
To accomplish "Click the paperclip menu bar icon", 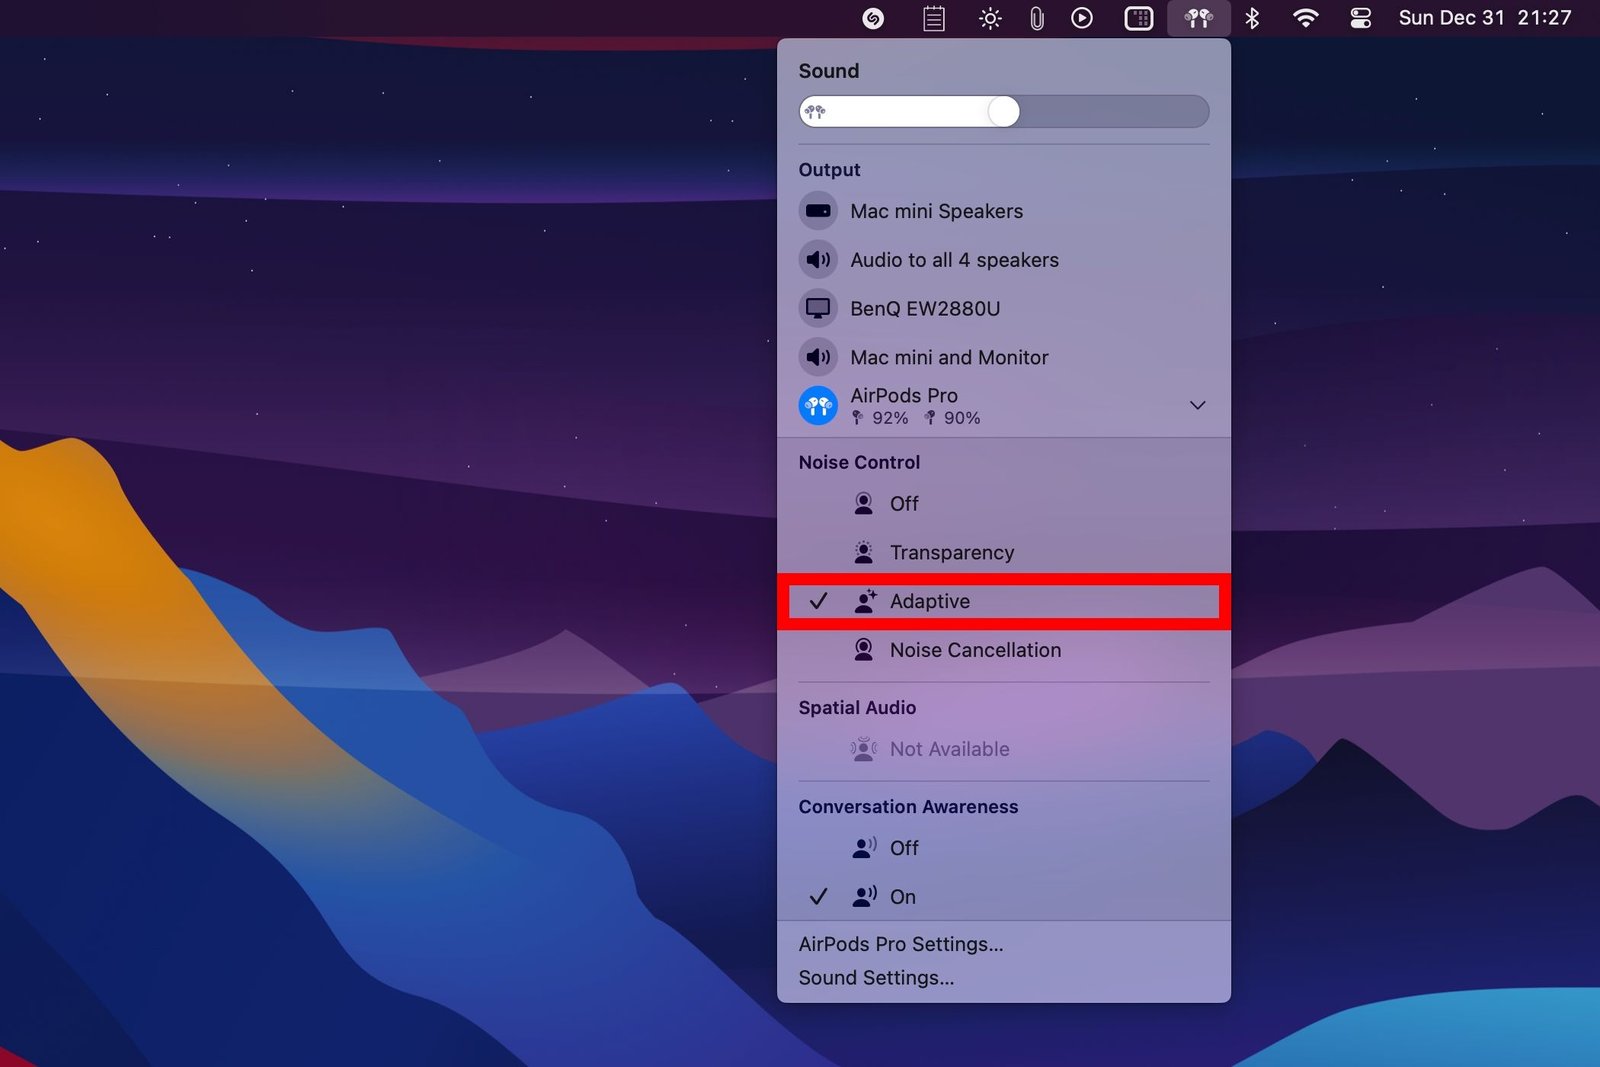I will (x=1036, y=18).
